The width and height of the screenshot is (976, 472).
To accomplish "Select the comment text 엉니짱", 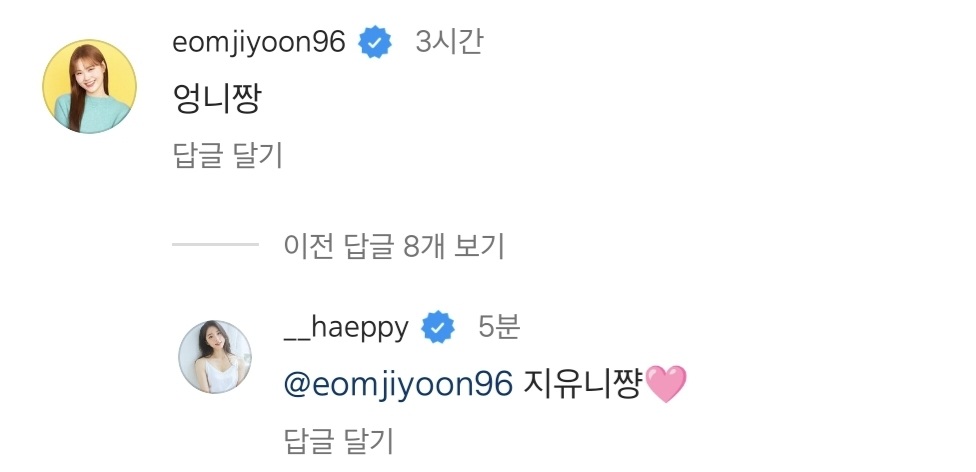I will (x=217, y=99).
